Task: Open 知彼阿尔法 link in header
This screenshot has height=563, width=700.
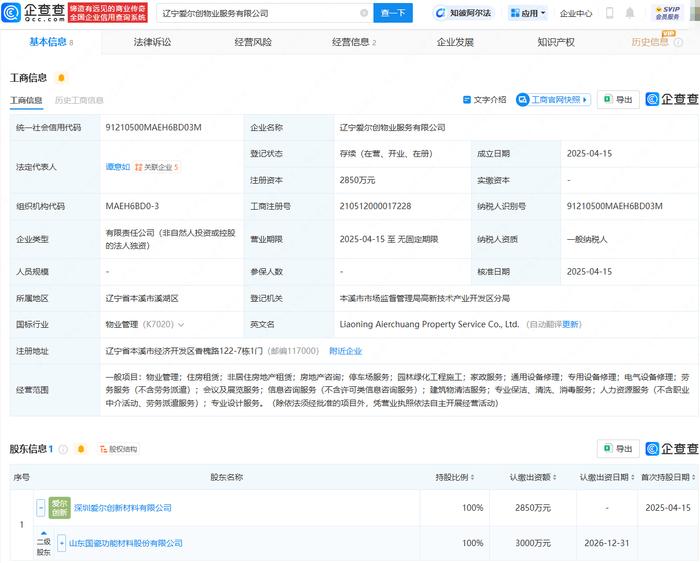Action: click(463, 13)
